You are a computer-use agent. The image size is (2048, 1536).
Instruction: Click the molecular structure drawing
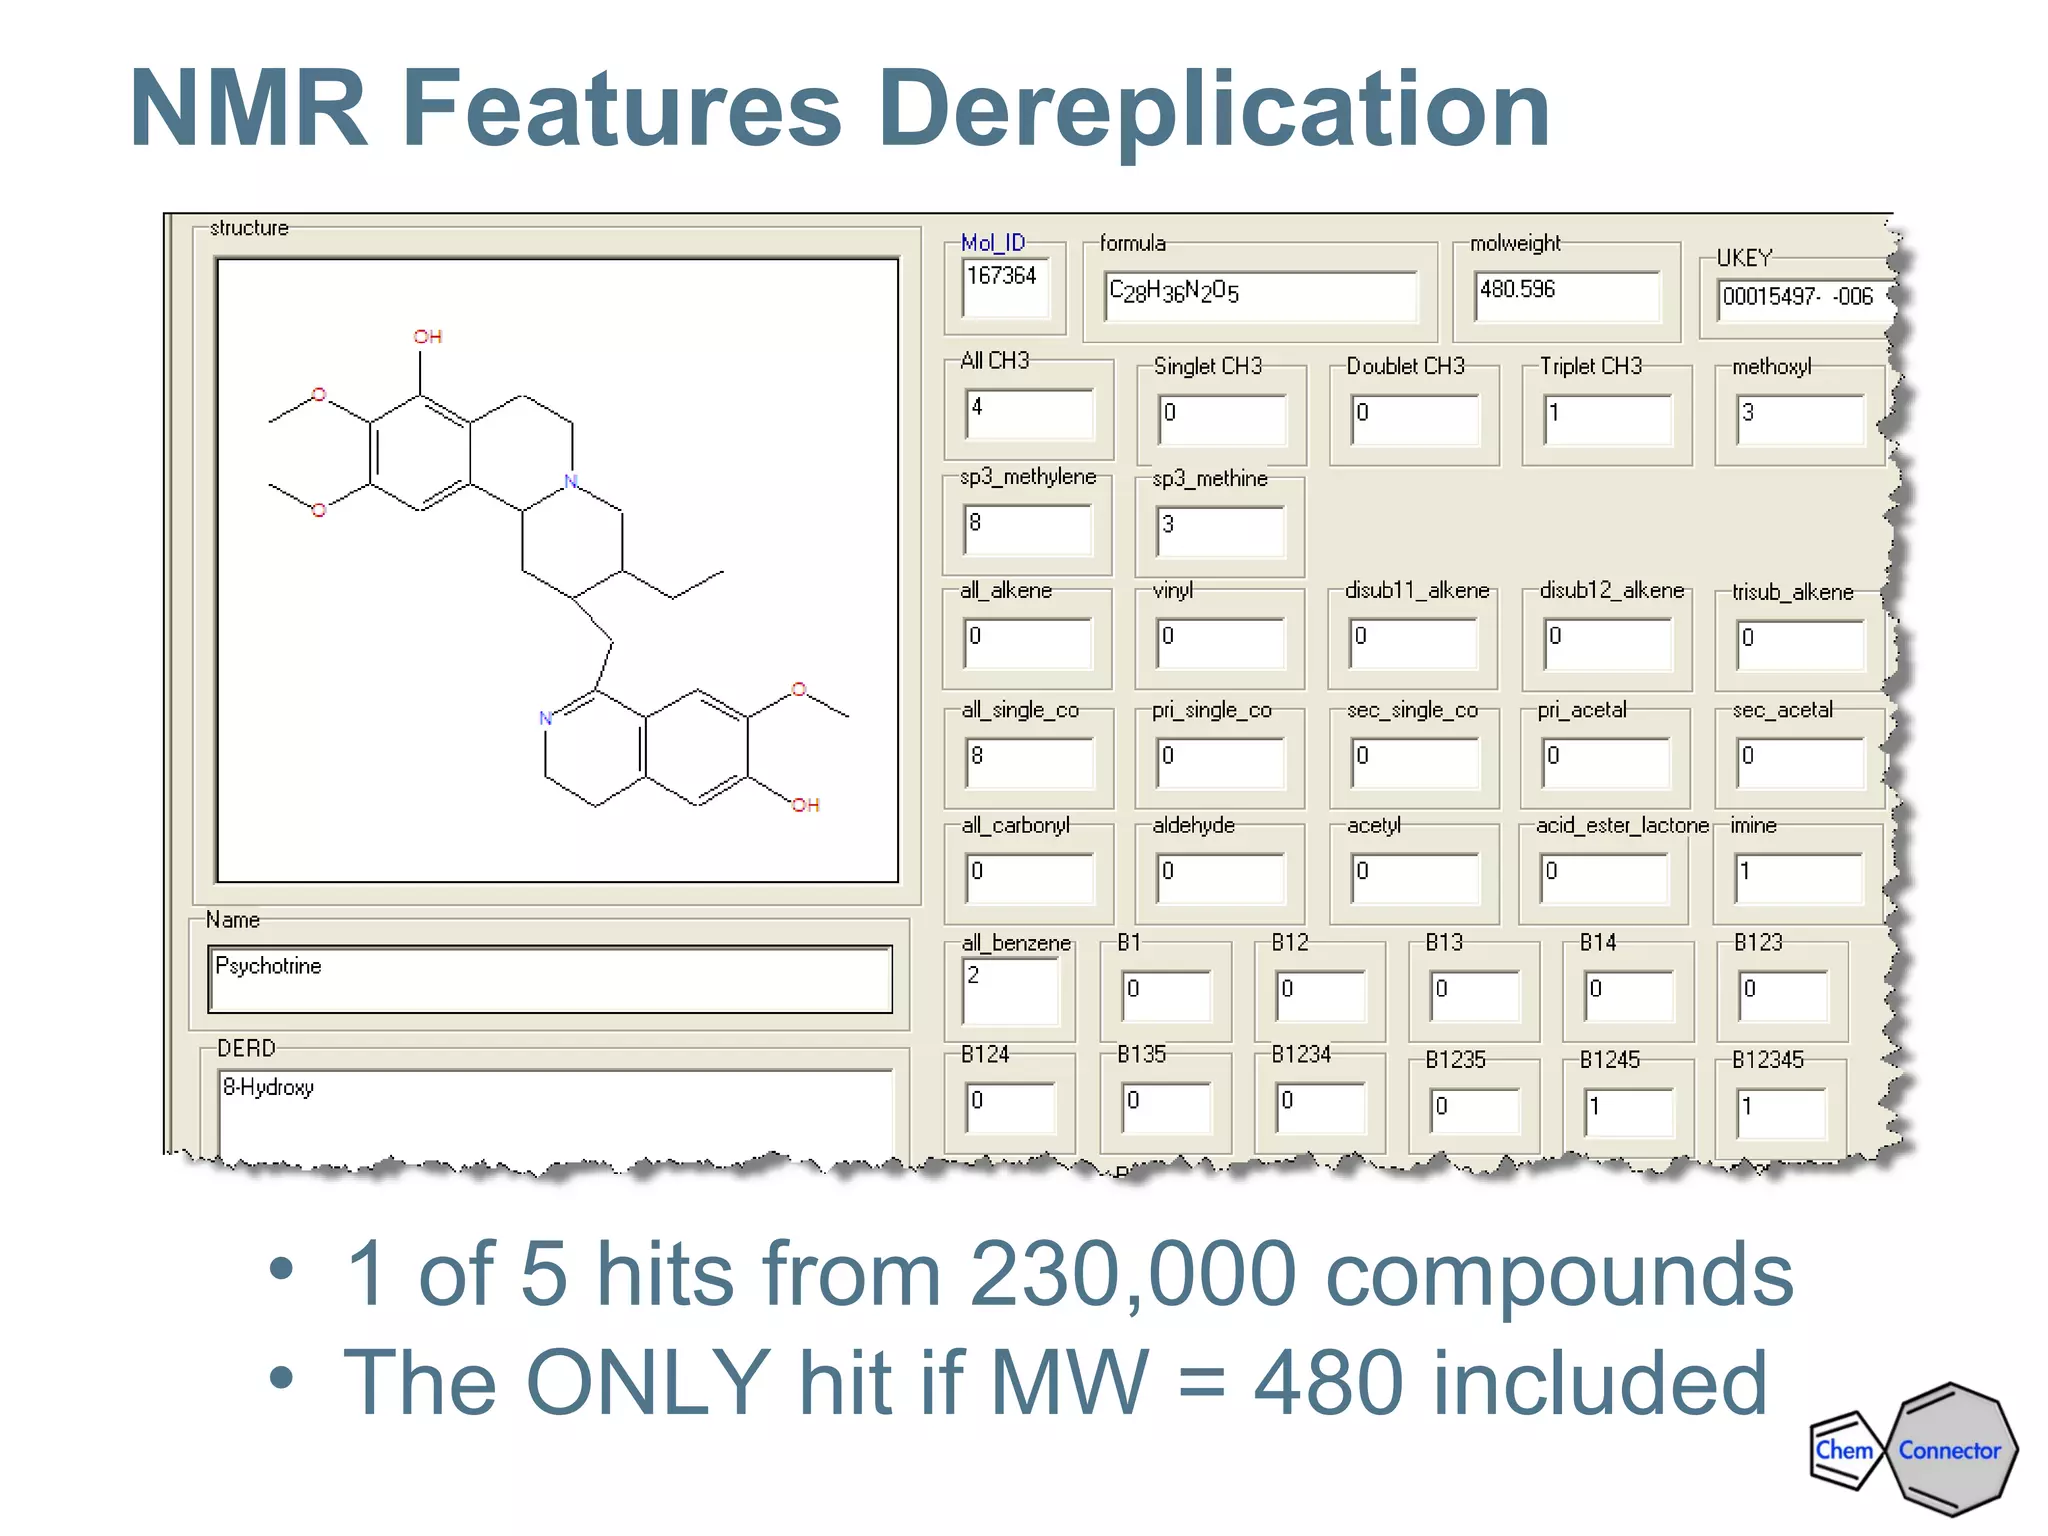557,570
